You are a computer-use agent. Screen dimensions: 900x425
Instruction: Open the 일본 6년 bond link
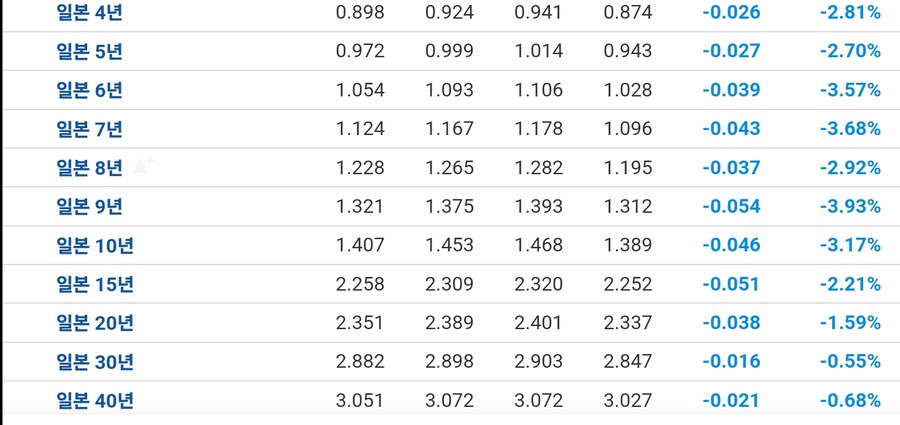point(90,90)
